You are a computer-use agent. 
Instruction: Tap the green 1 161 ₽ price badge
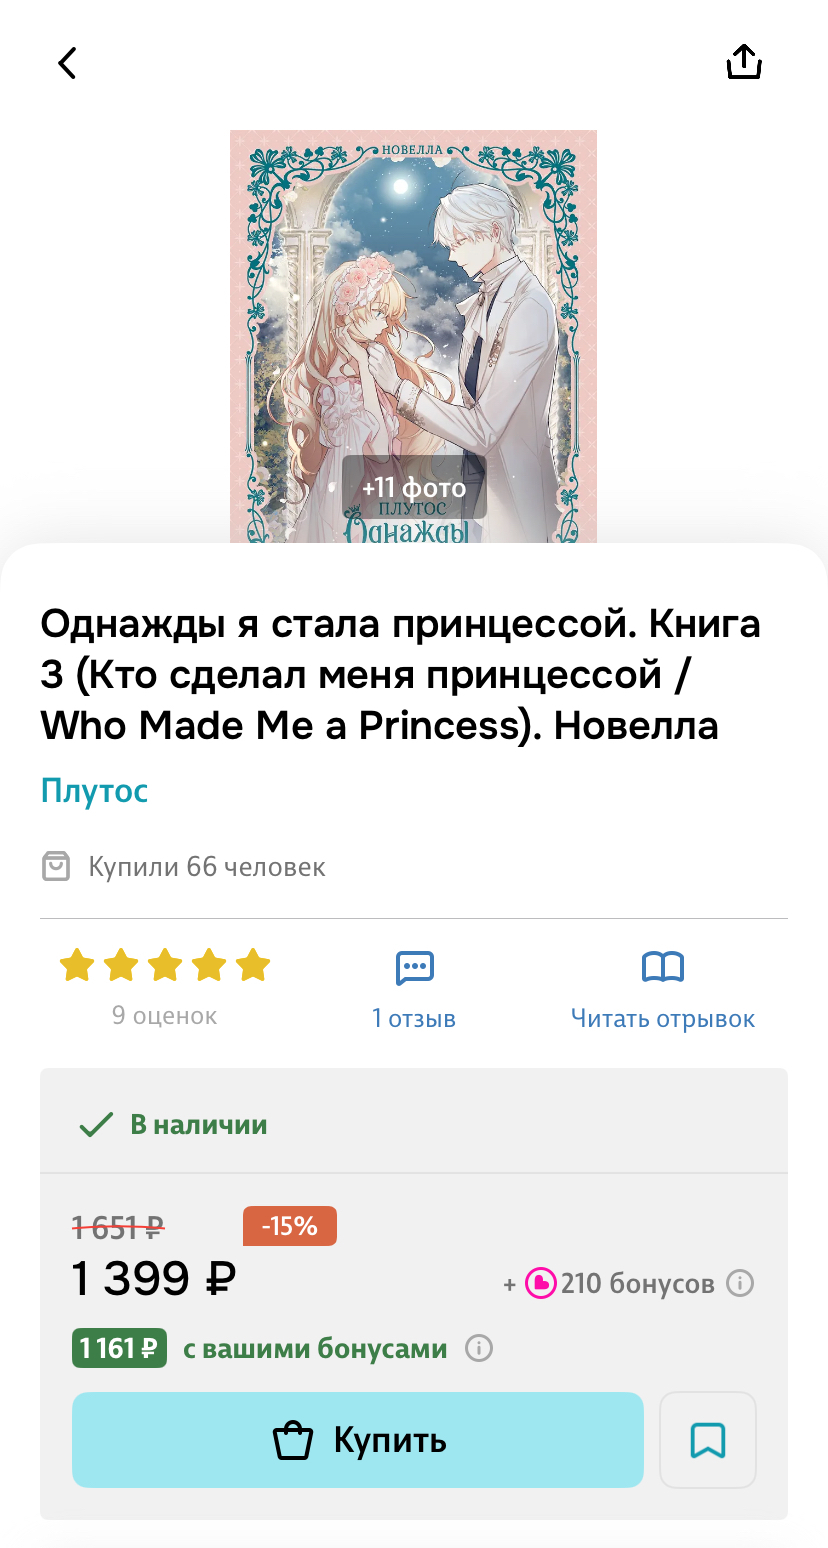119,1349
